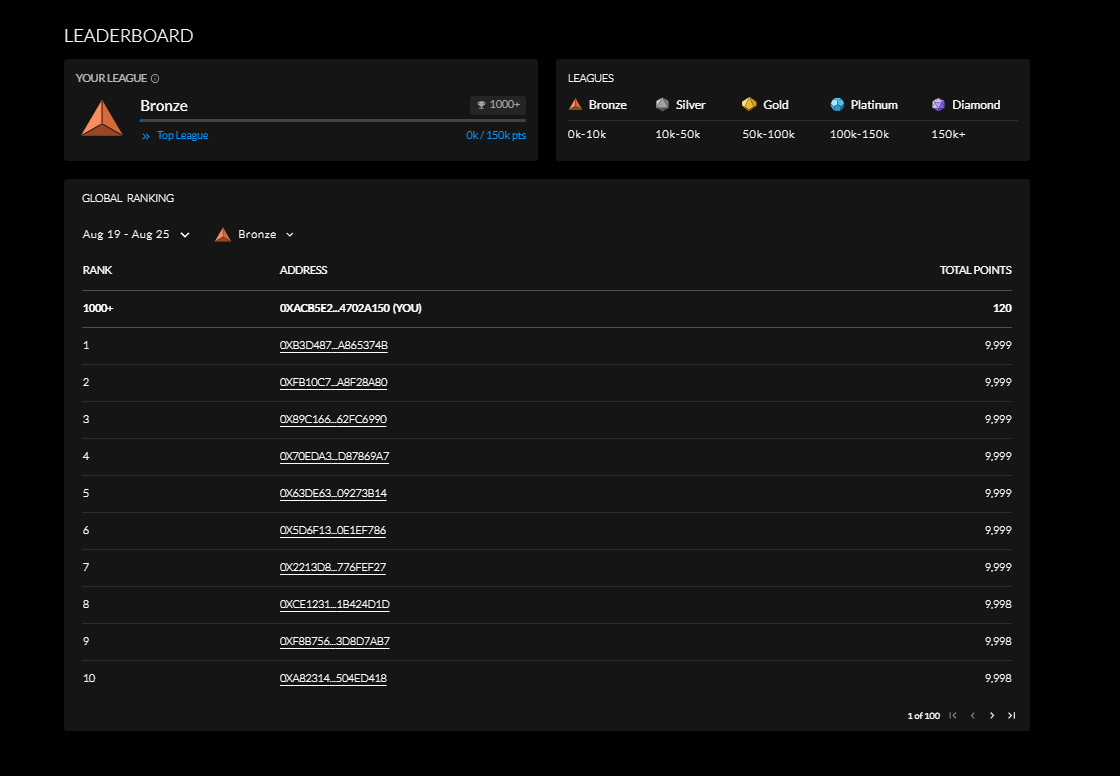Go to next page of rankings
This screenshot has height=776, width=1120.
coord(992,715)
